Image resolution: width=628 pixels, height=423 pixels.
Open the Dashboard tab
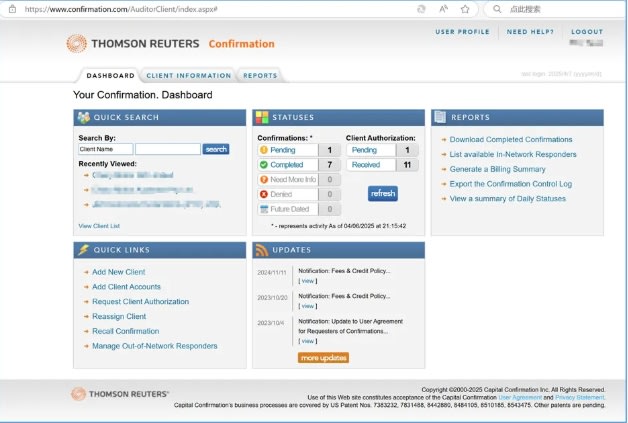point(111,76)
